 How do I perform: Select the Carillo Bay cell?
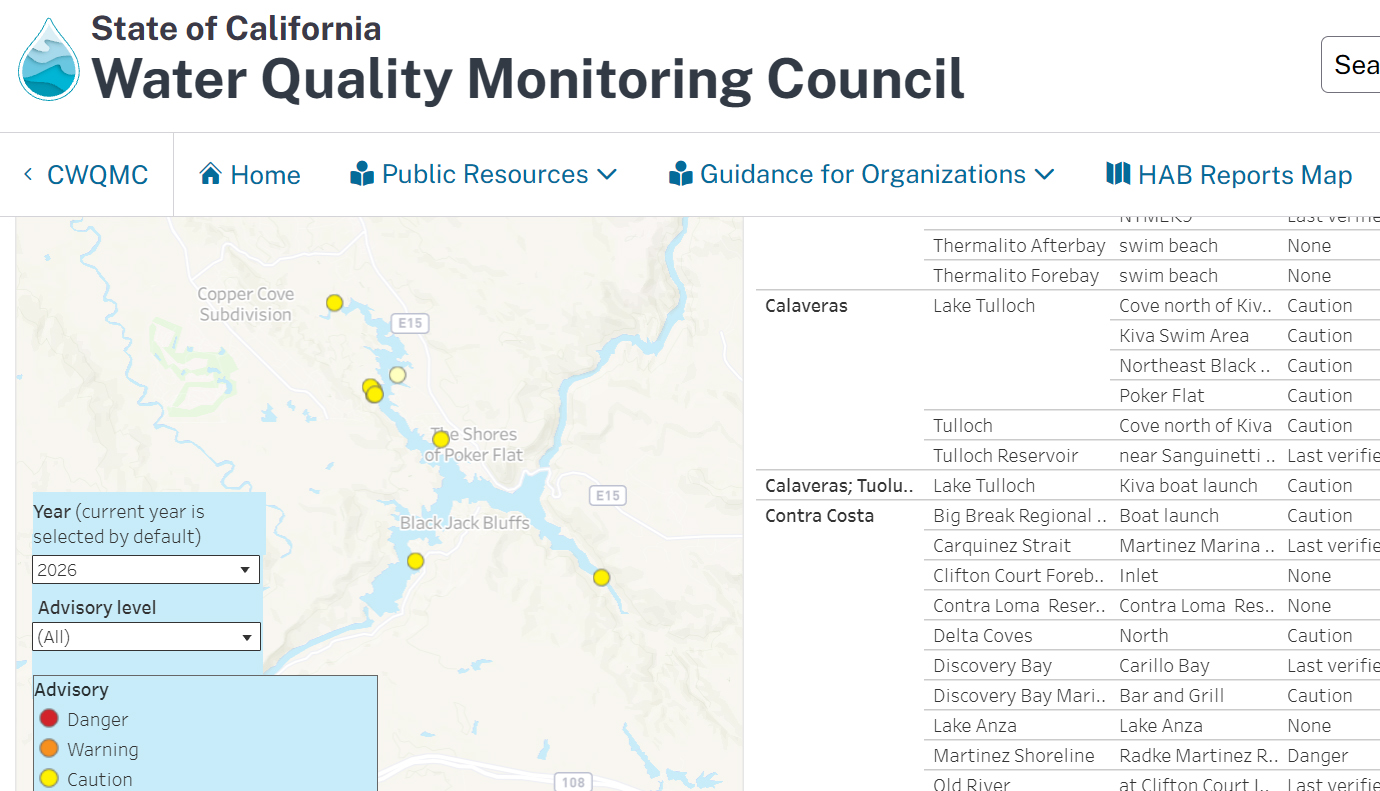coord(1195,666)
